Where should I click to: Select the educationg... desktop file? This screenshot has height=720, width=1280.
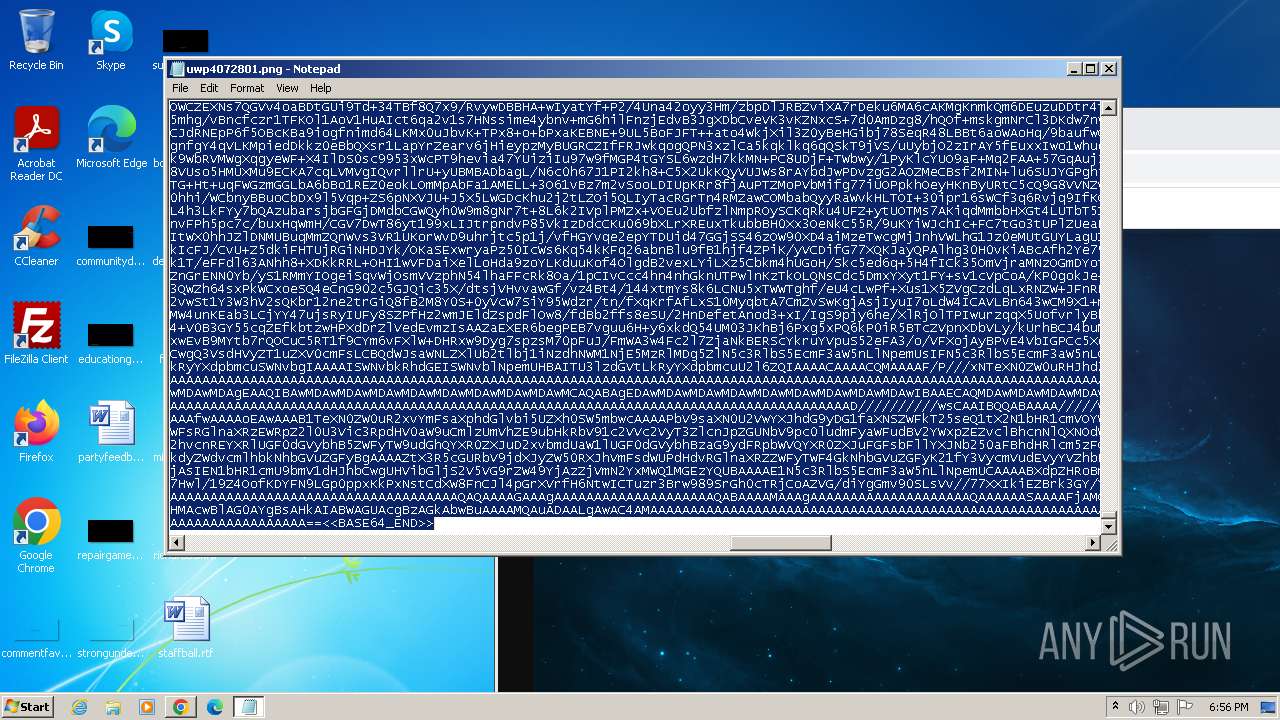(x=111, y=345)
